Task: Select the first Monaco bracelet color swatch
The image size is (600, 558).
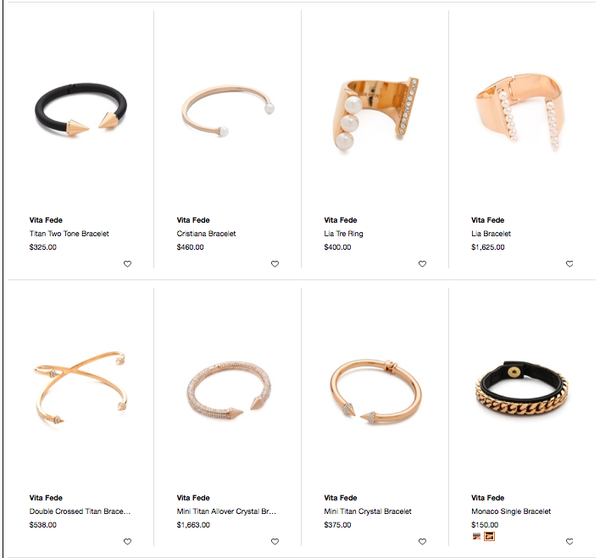Action: click(x=476, y=536)
